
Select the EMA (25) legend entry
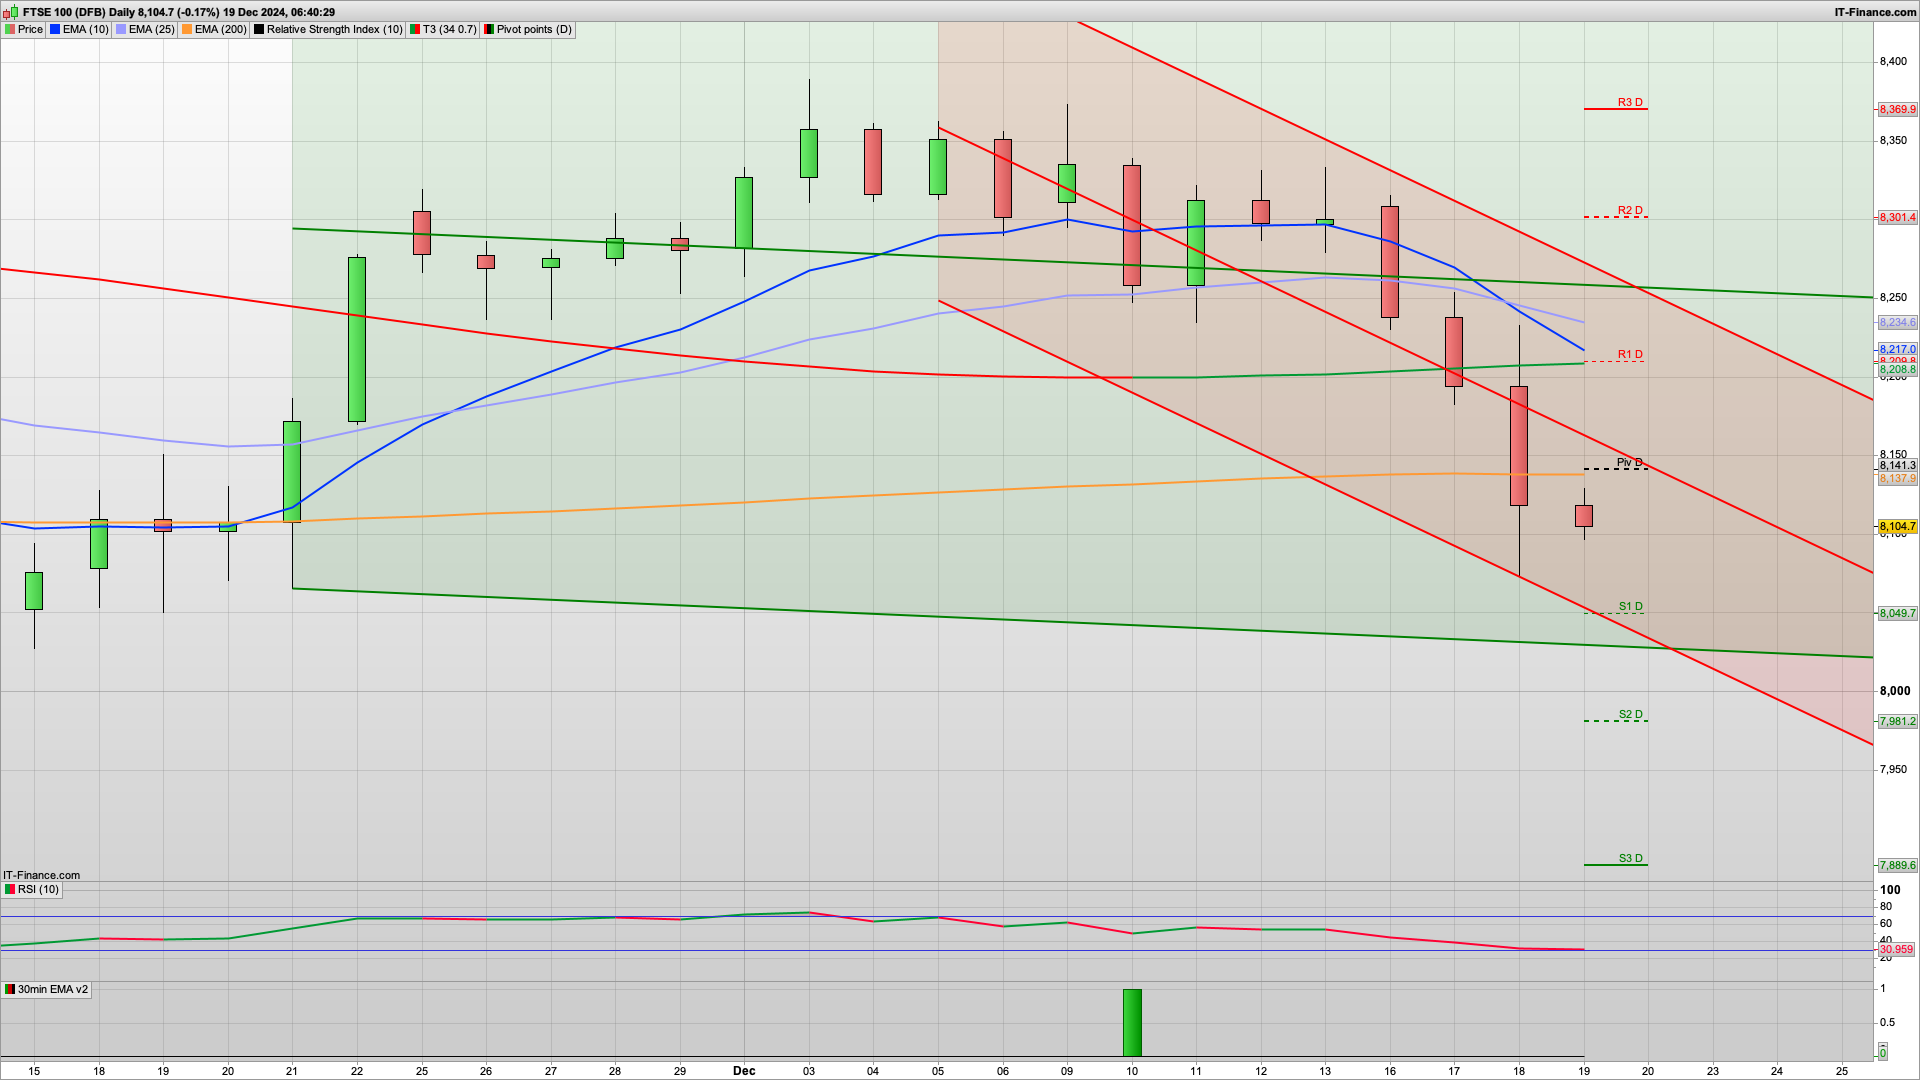(x=145, y=29)
